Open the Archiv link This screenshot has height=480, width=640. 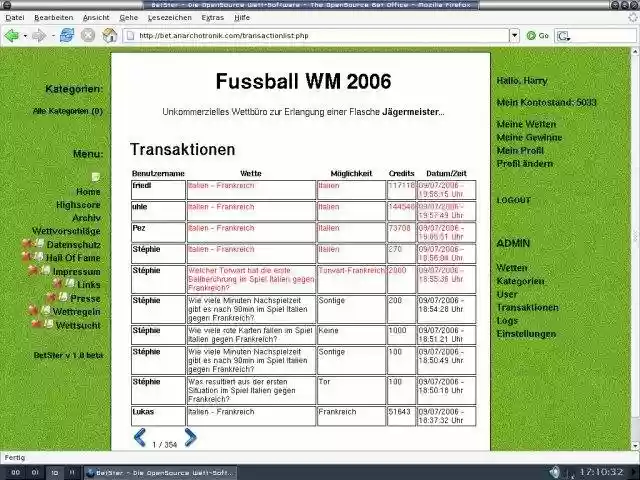coord(86,218)
